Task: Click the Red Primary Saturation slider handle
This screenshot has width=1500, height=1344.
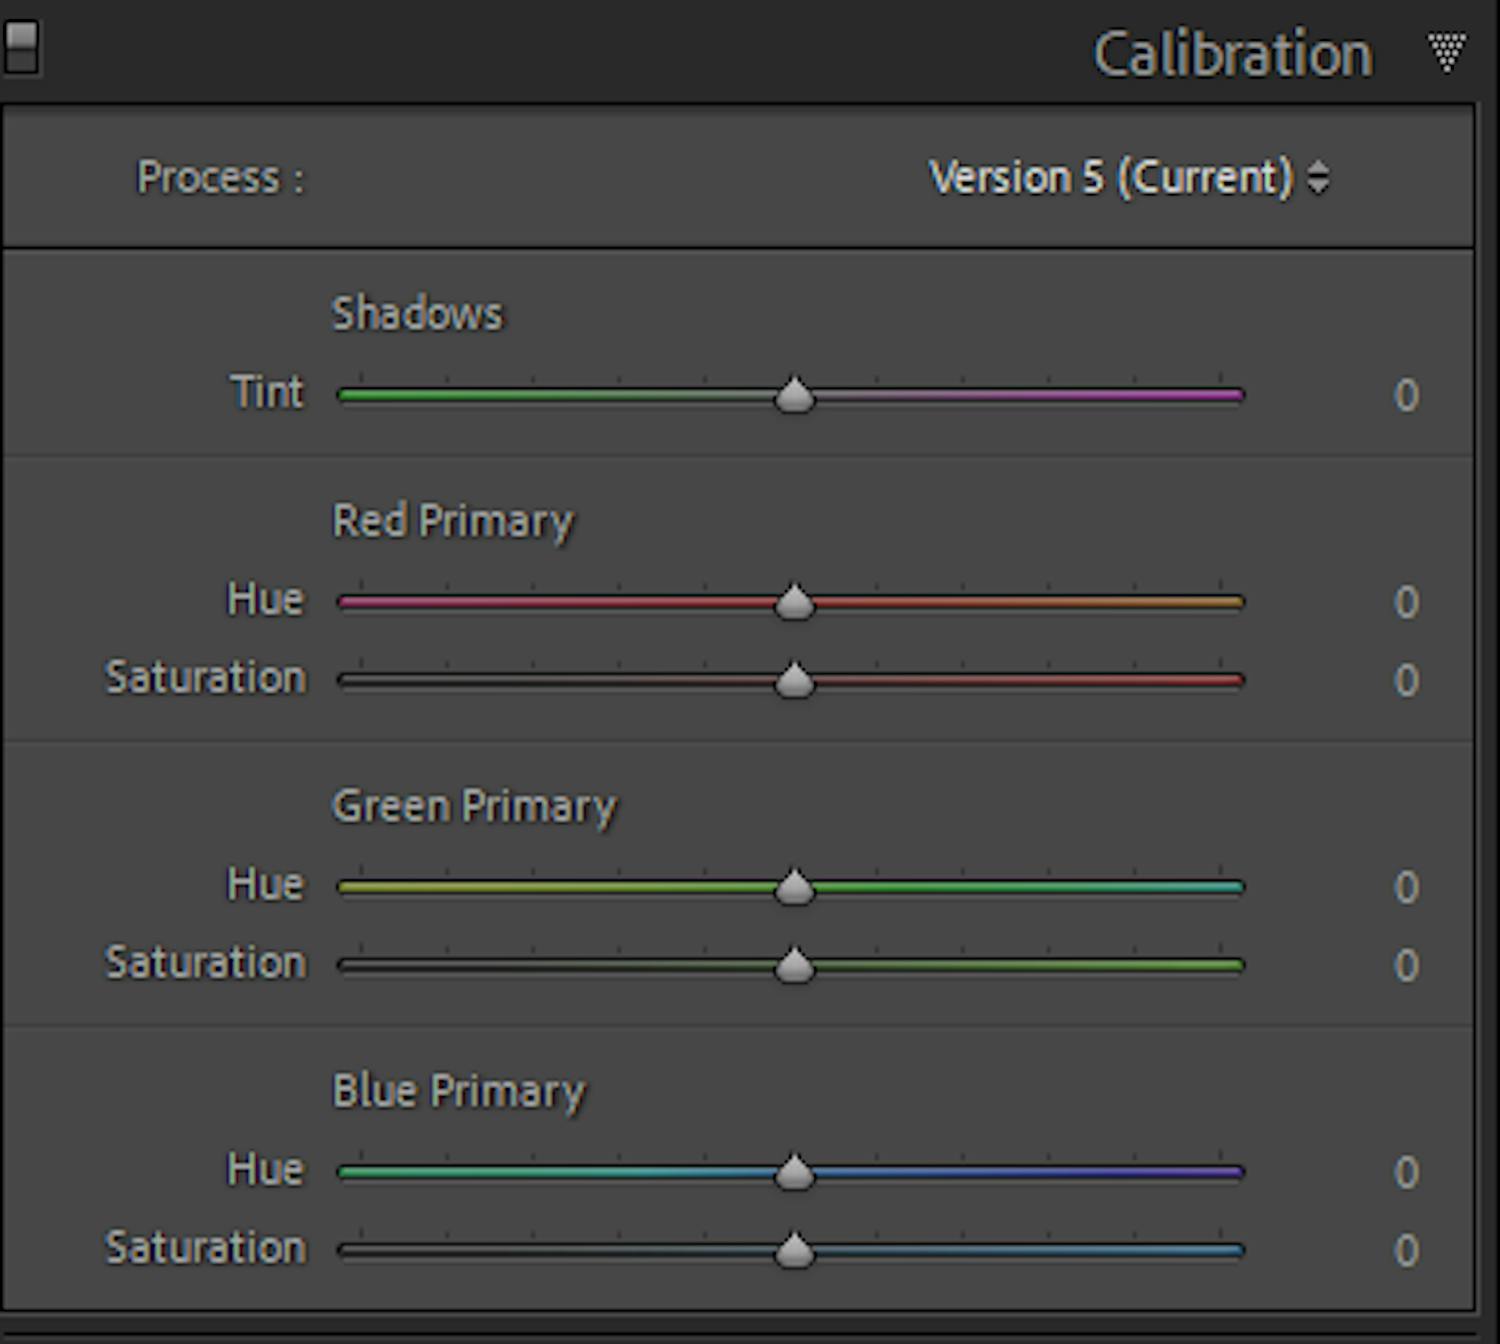Action: pos(795,680)
